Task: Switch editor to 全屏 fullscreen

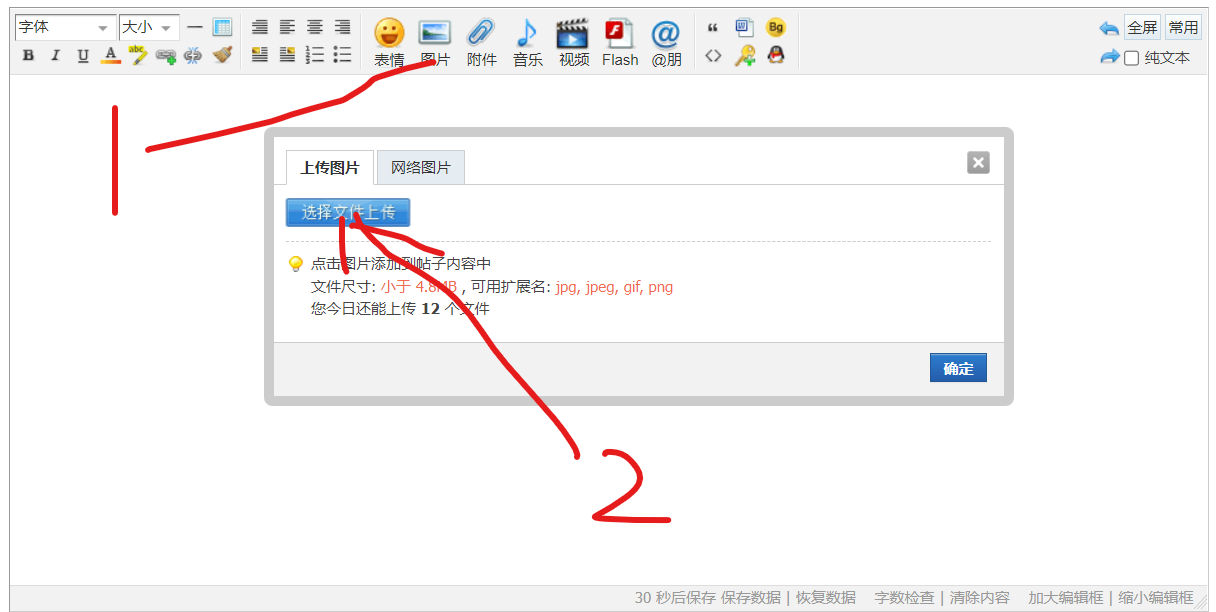Action: point(1142,27)
